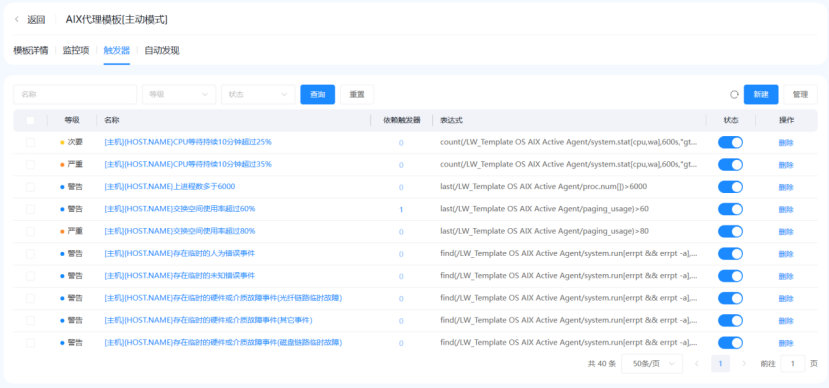829x388 pixels.
Task: Check the row for CPU等待持续10分钟超过25%
Action: pos(31,142)
